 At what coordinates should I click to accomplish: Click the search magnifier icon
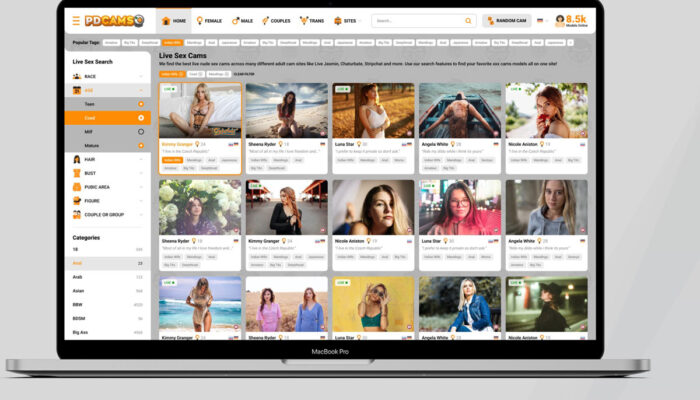click(x=468, y=21)
